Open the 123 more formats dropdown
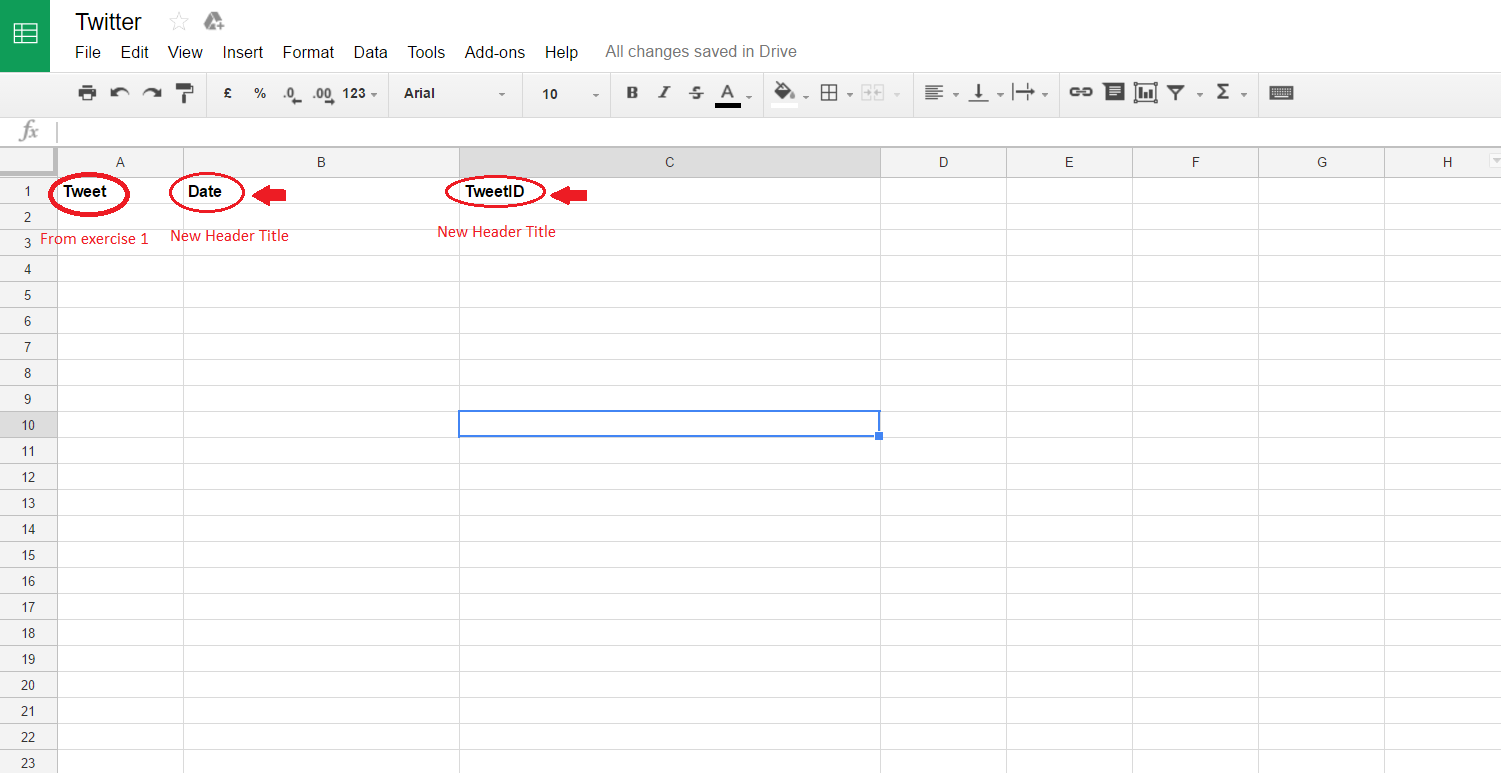 360,93
